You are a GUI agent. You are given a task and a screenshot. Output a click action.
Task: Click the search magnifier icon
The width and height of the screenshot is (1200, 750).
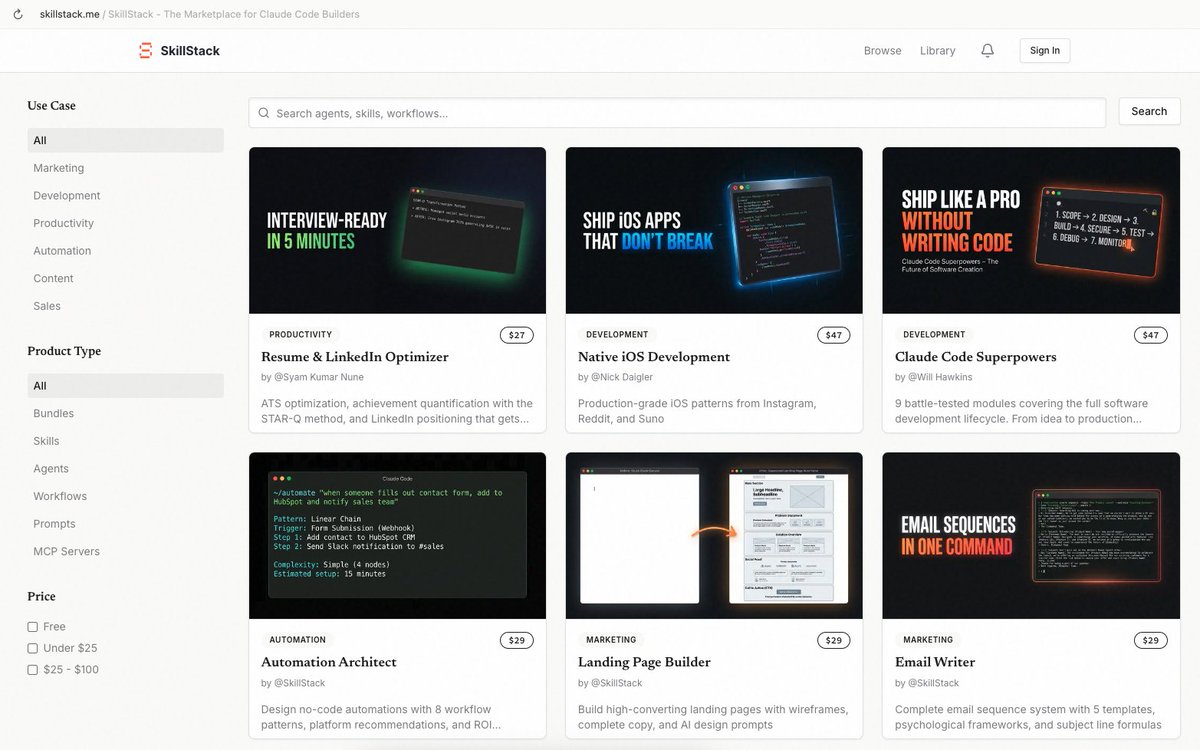click(264, 113)
